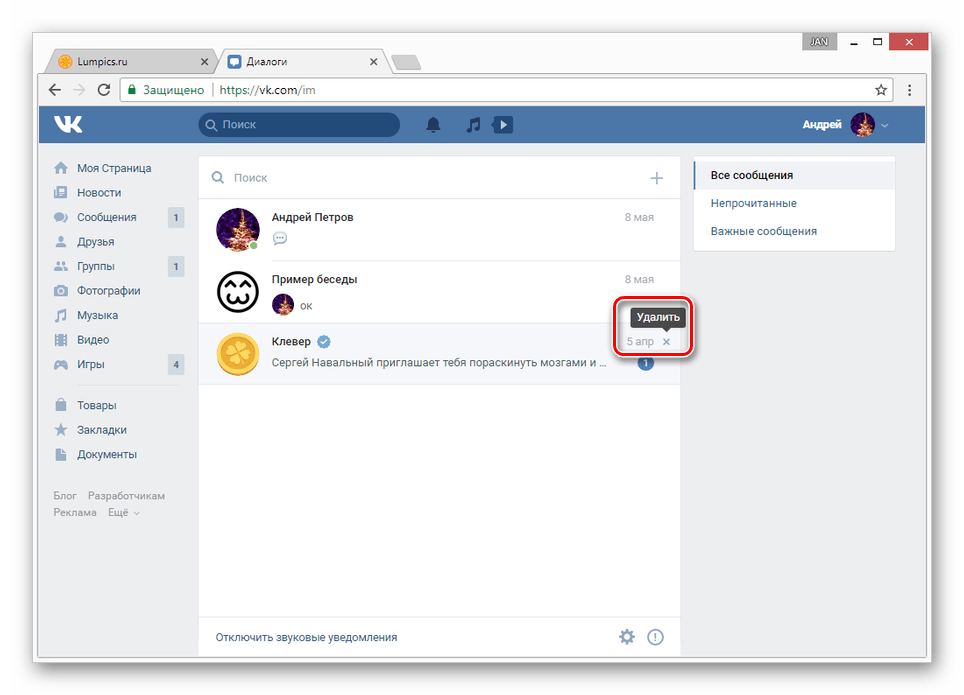The height and width of the screenshot is (695, 964).
Task: Open the Андрей Петров conversation
Action: (x=438, y=229)
